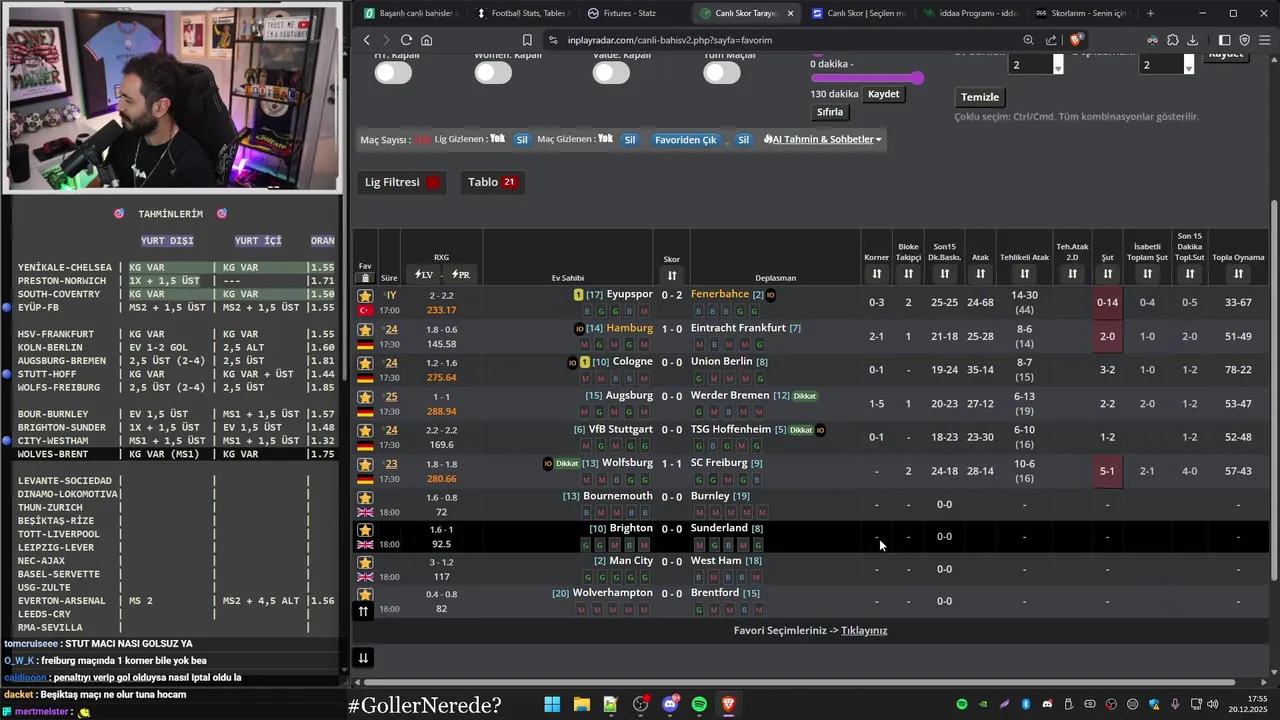This screenshot has height=720, width=1280.
Task: Expand AI Tahmin & Sohbetler dropdown
Action: point(822,140)
